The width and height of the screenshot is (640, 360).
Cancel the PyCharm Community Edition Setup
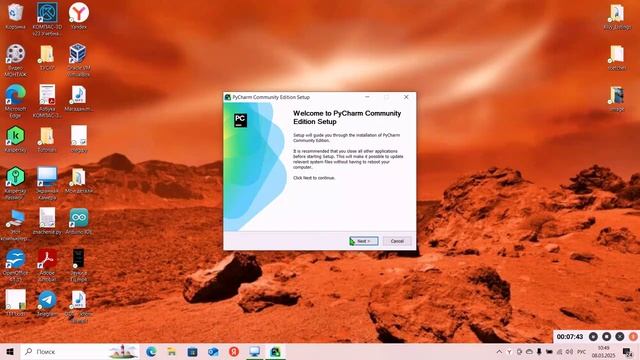coord(397,241)
